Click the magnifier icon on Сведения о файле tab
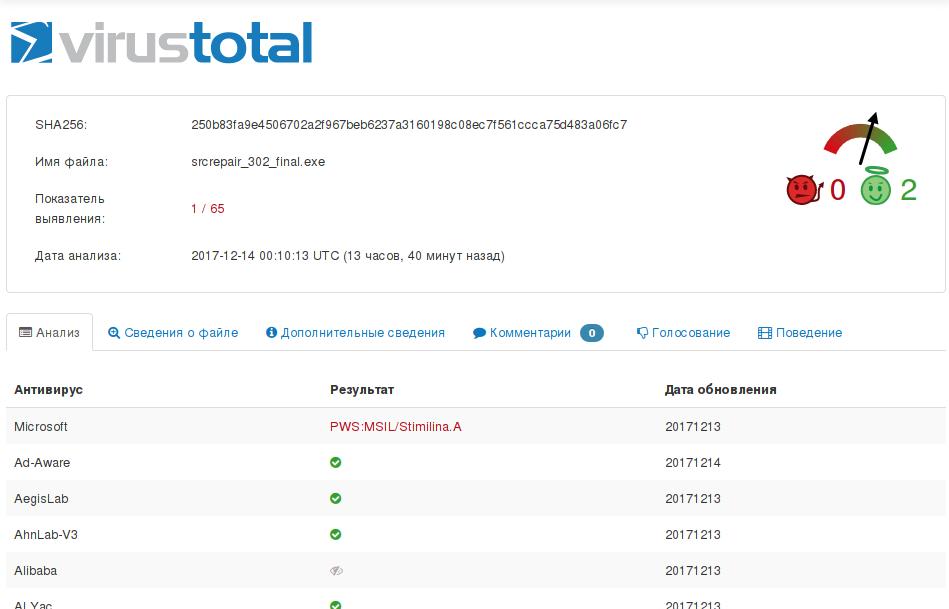The height and width of the screenshot is (609, 949). tap(114, 332)
